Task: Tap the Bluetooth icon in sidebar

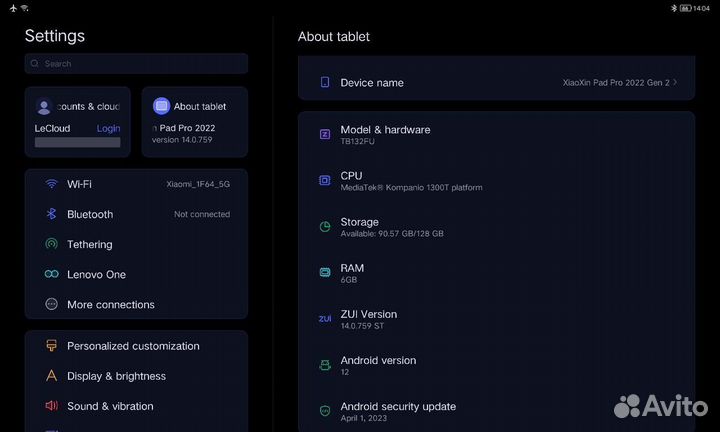Action: pos(51,214)
